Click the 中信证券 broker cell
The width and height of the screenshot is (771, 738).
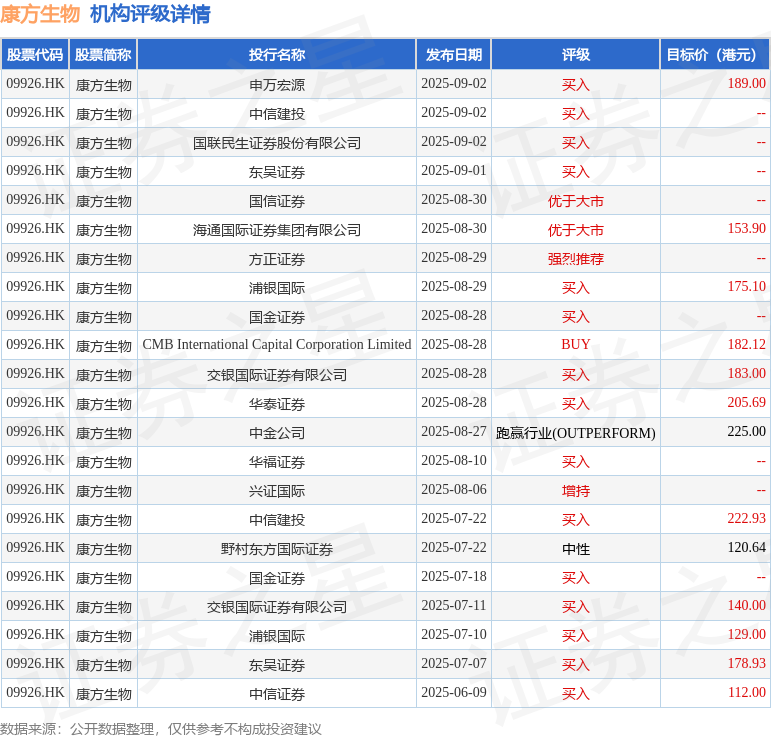[277, 694]
